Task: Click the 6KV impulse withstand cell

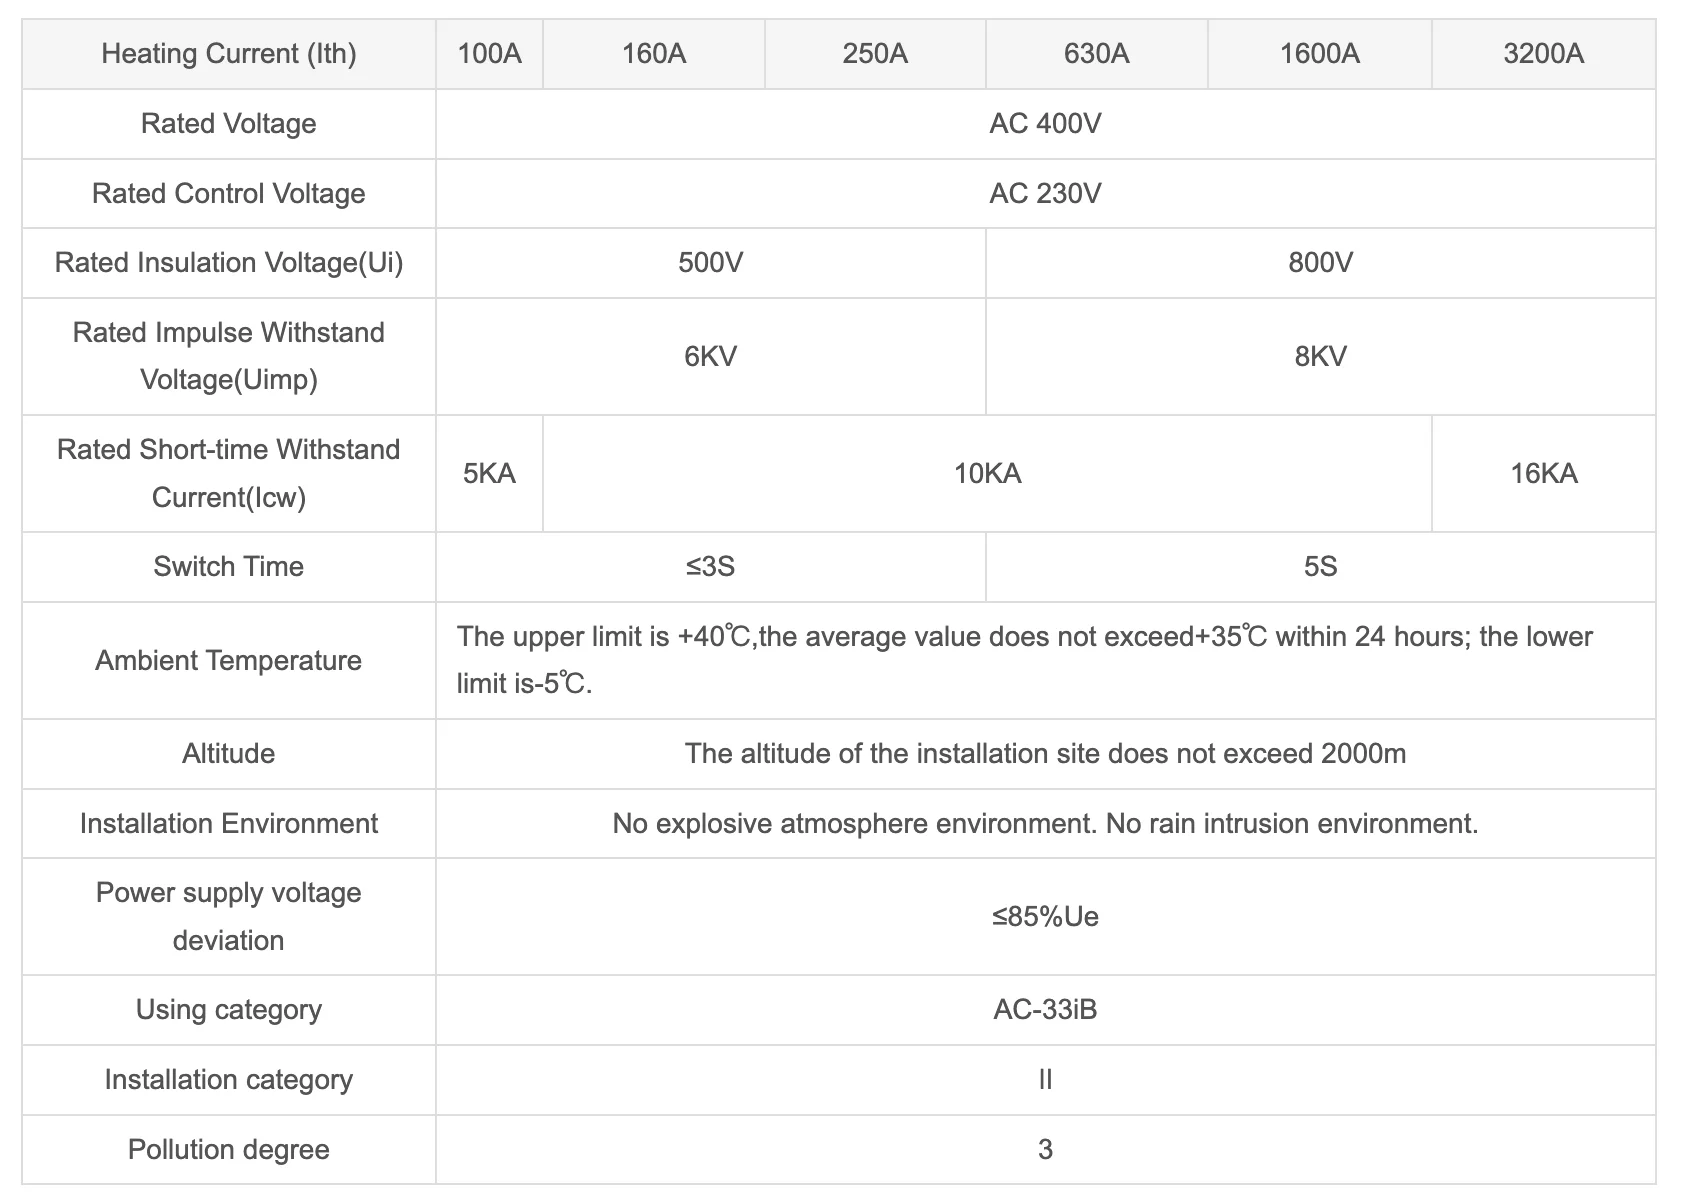Action: [x=711, y=357]
